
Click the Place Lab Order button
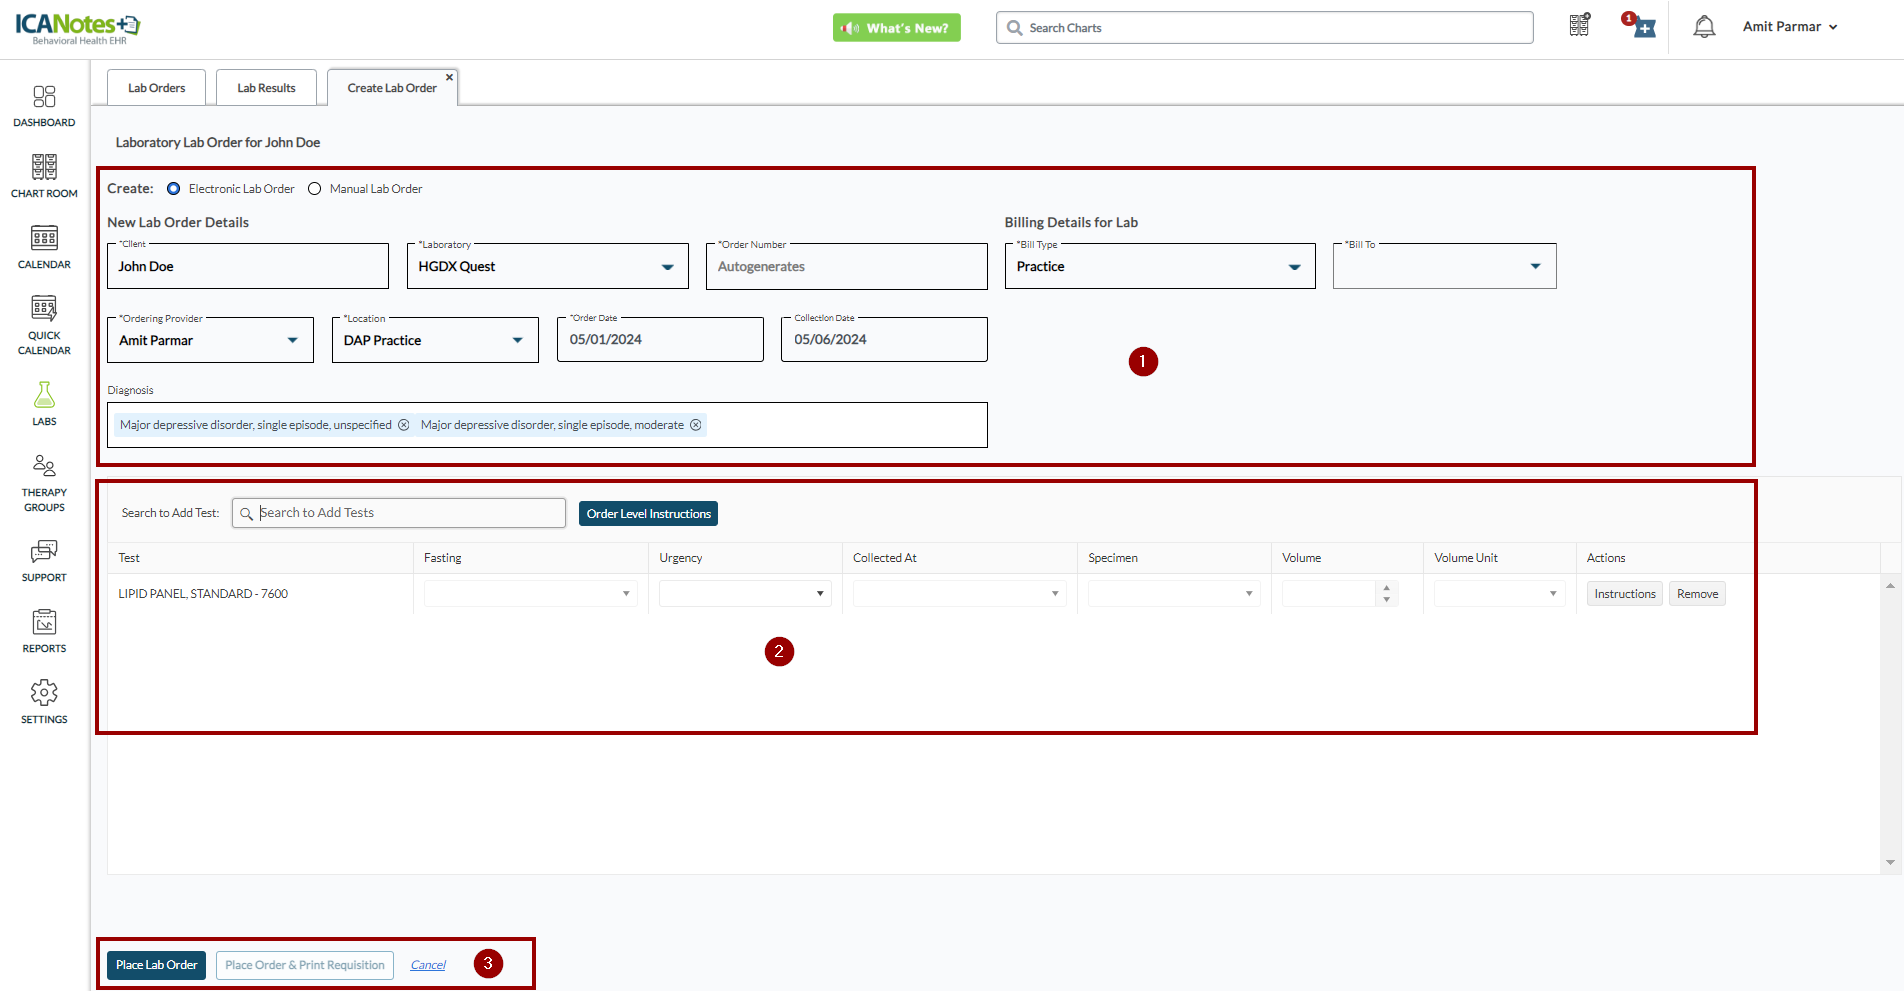coord(156,965)
